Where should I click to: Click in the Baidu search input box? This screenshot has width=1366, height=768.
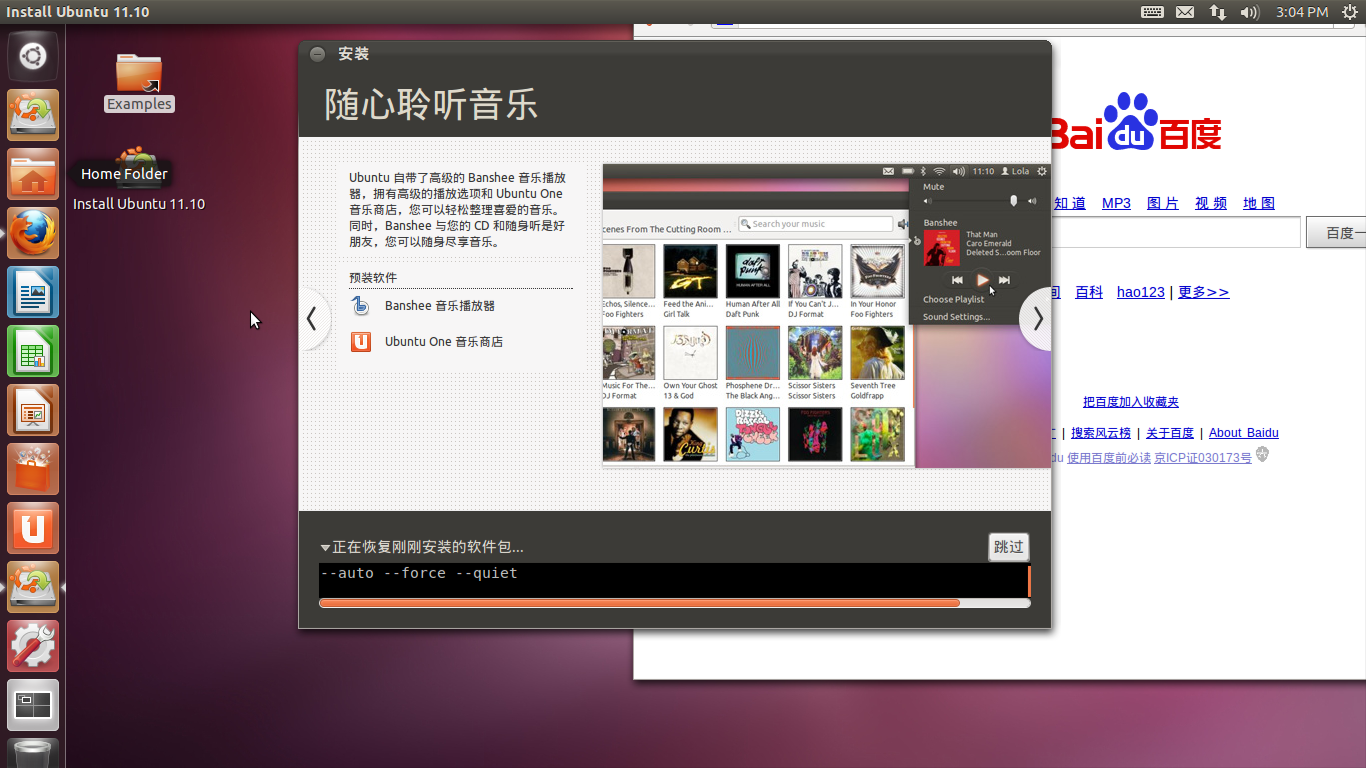[x=1176, y=233]
